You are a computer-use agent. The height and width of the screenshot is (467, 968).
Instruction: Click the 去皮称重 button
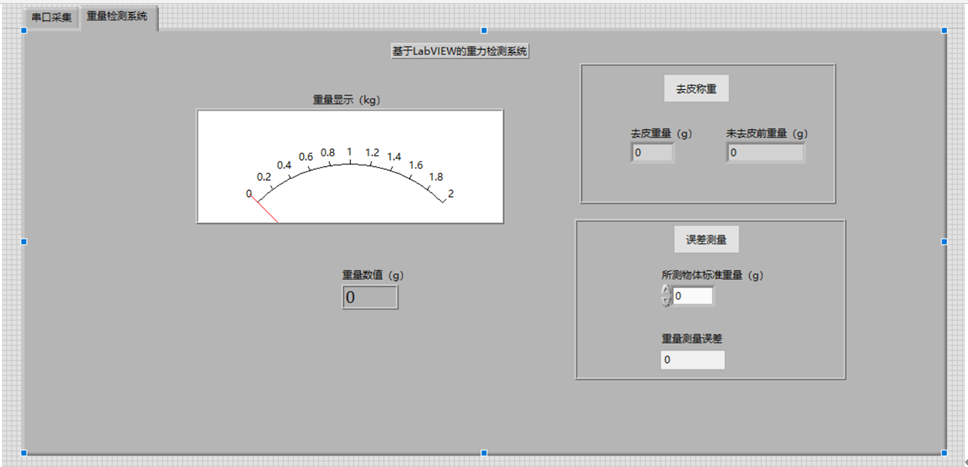point(696,89)
